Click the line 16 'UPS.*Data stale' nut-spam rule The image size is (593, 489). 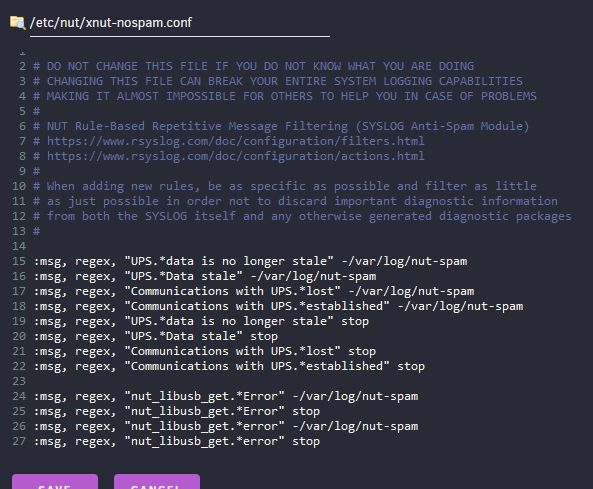(x=205, y=276)
